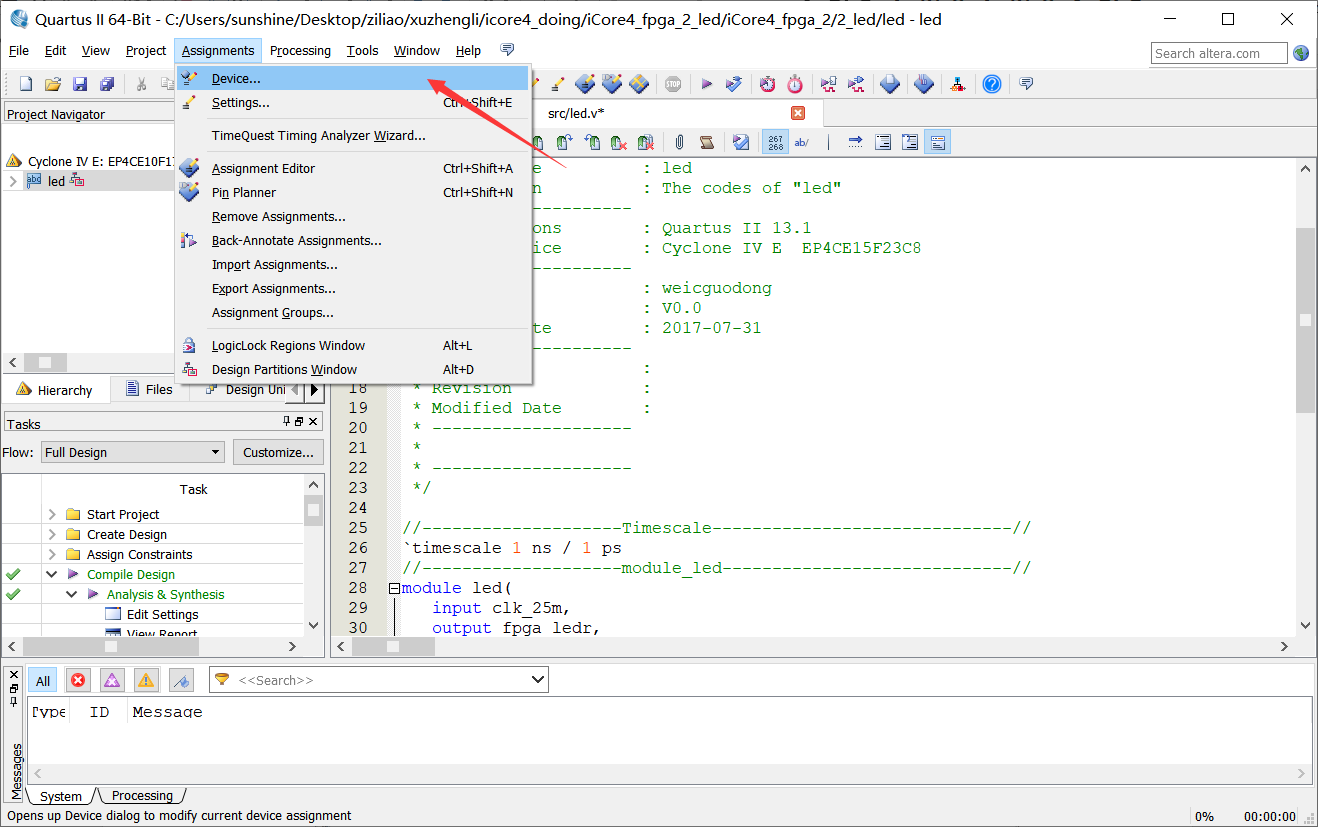Image resolution: width=1318 pixels, height=827 pixels.
Task: Click the feedback icon in the menu bar
Action: pyautogui.click(x=507, y=50)
